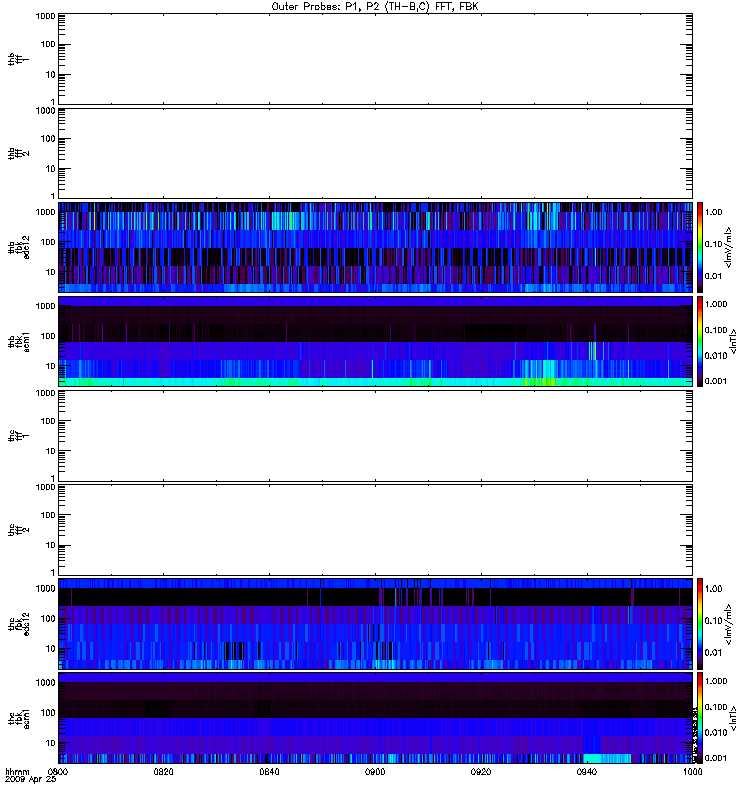Click inside the thb fbk edc12 spectrogram
This screenshot has height=800, width=750.
(x=375, y=247)
